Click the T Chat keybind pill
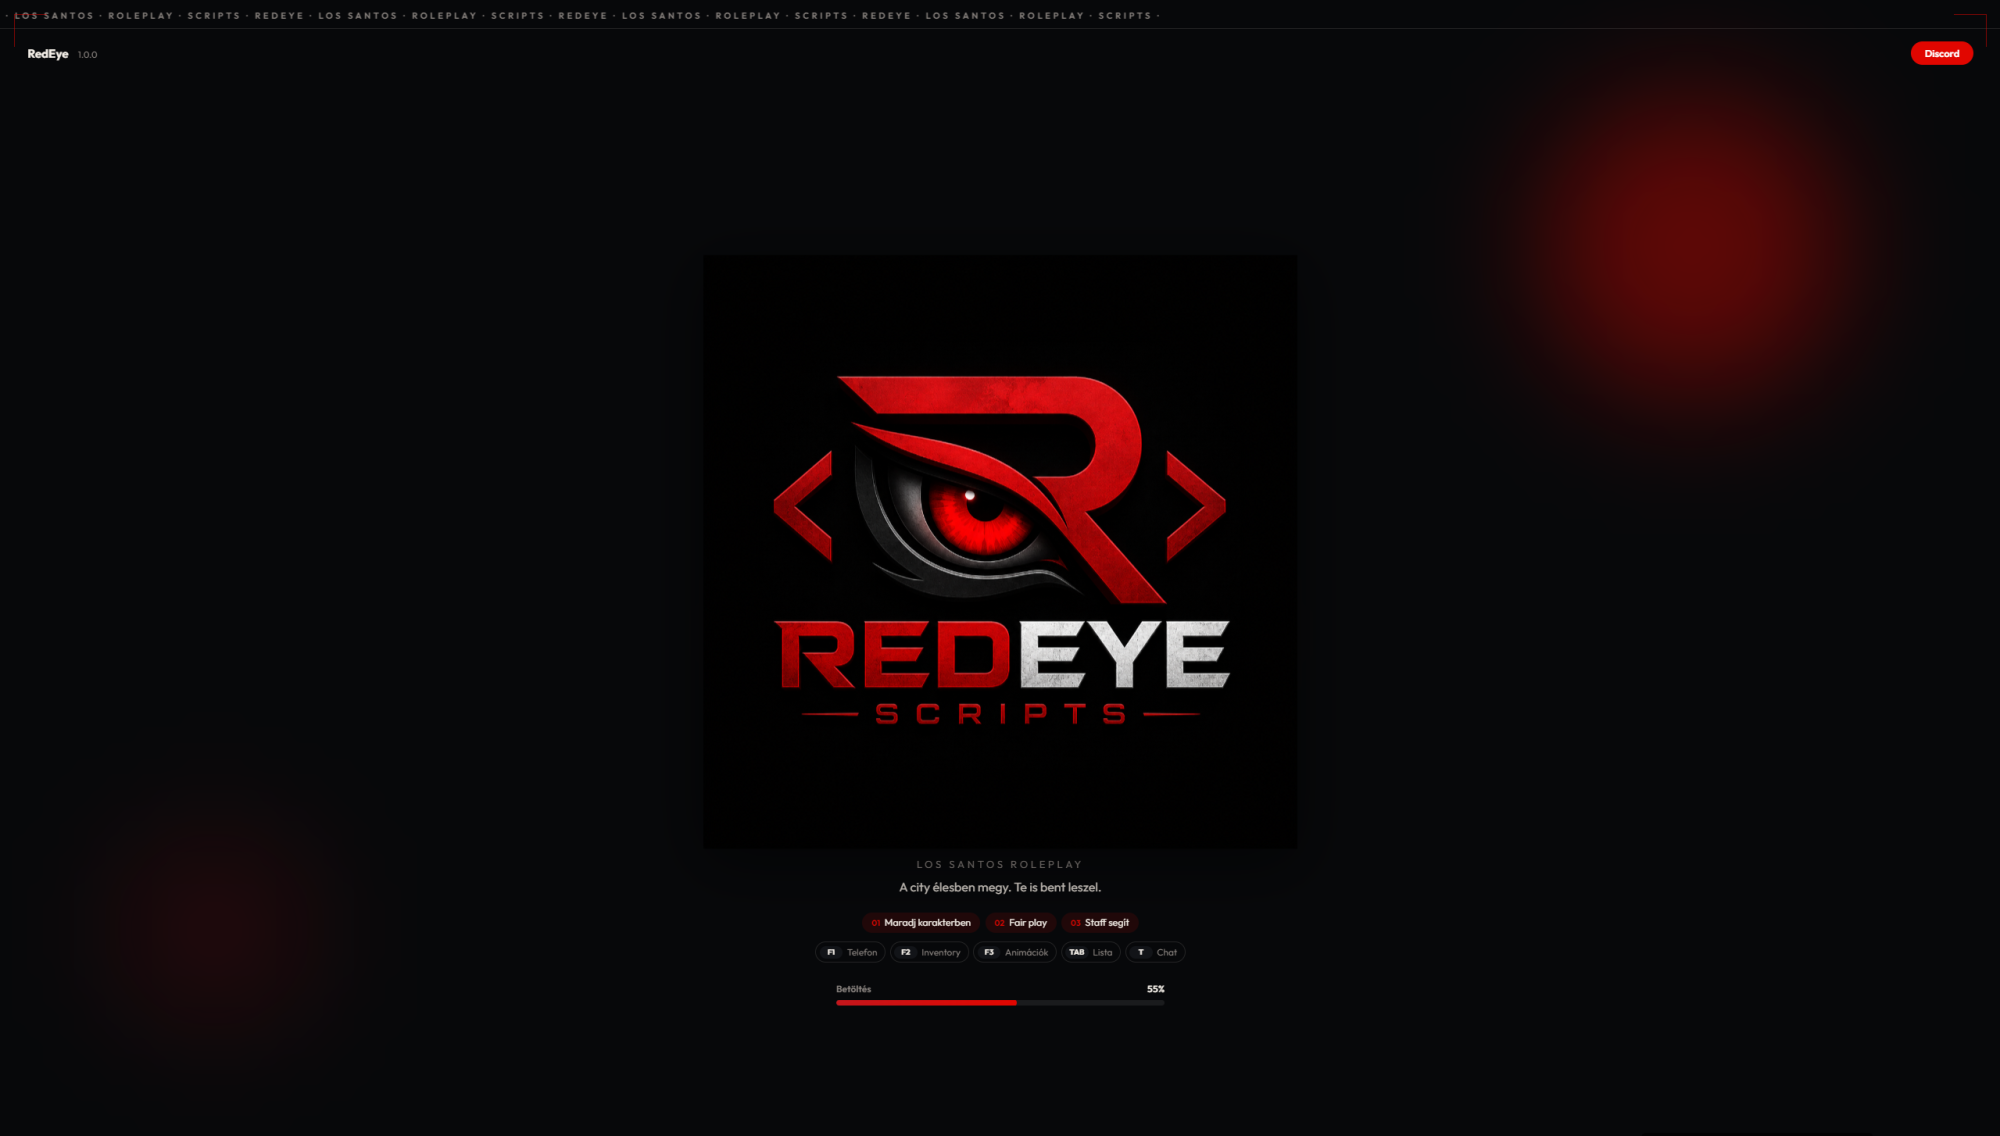The image size is (2000, 1136). coord(1155,952)
